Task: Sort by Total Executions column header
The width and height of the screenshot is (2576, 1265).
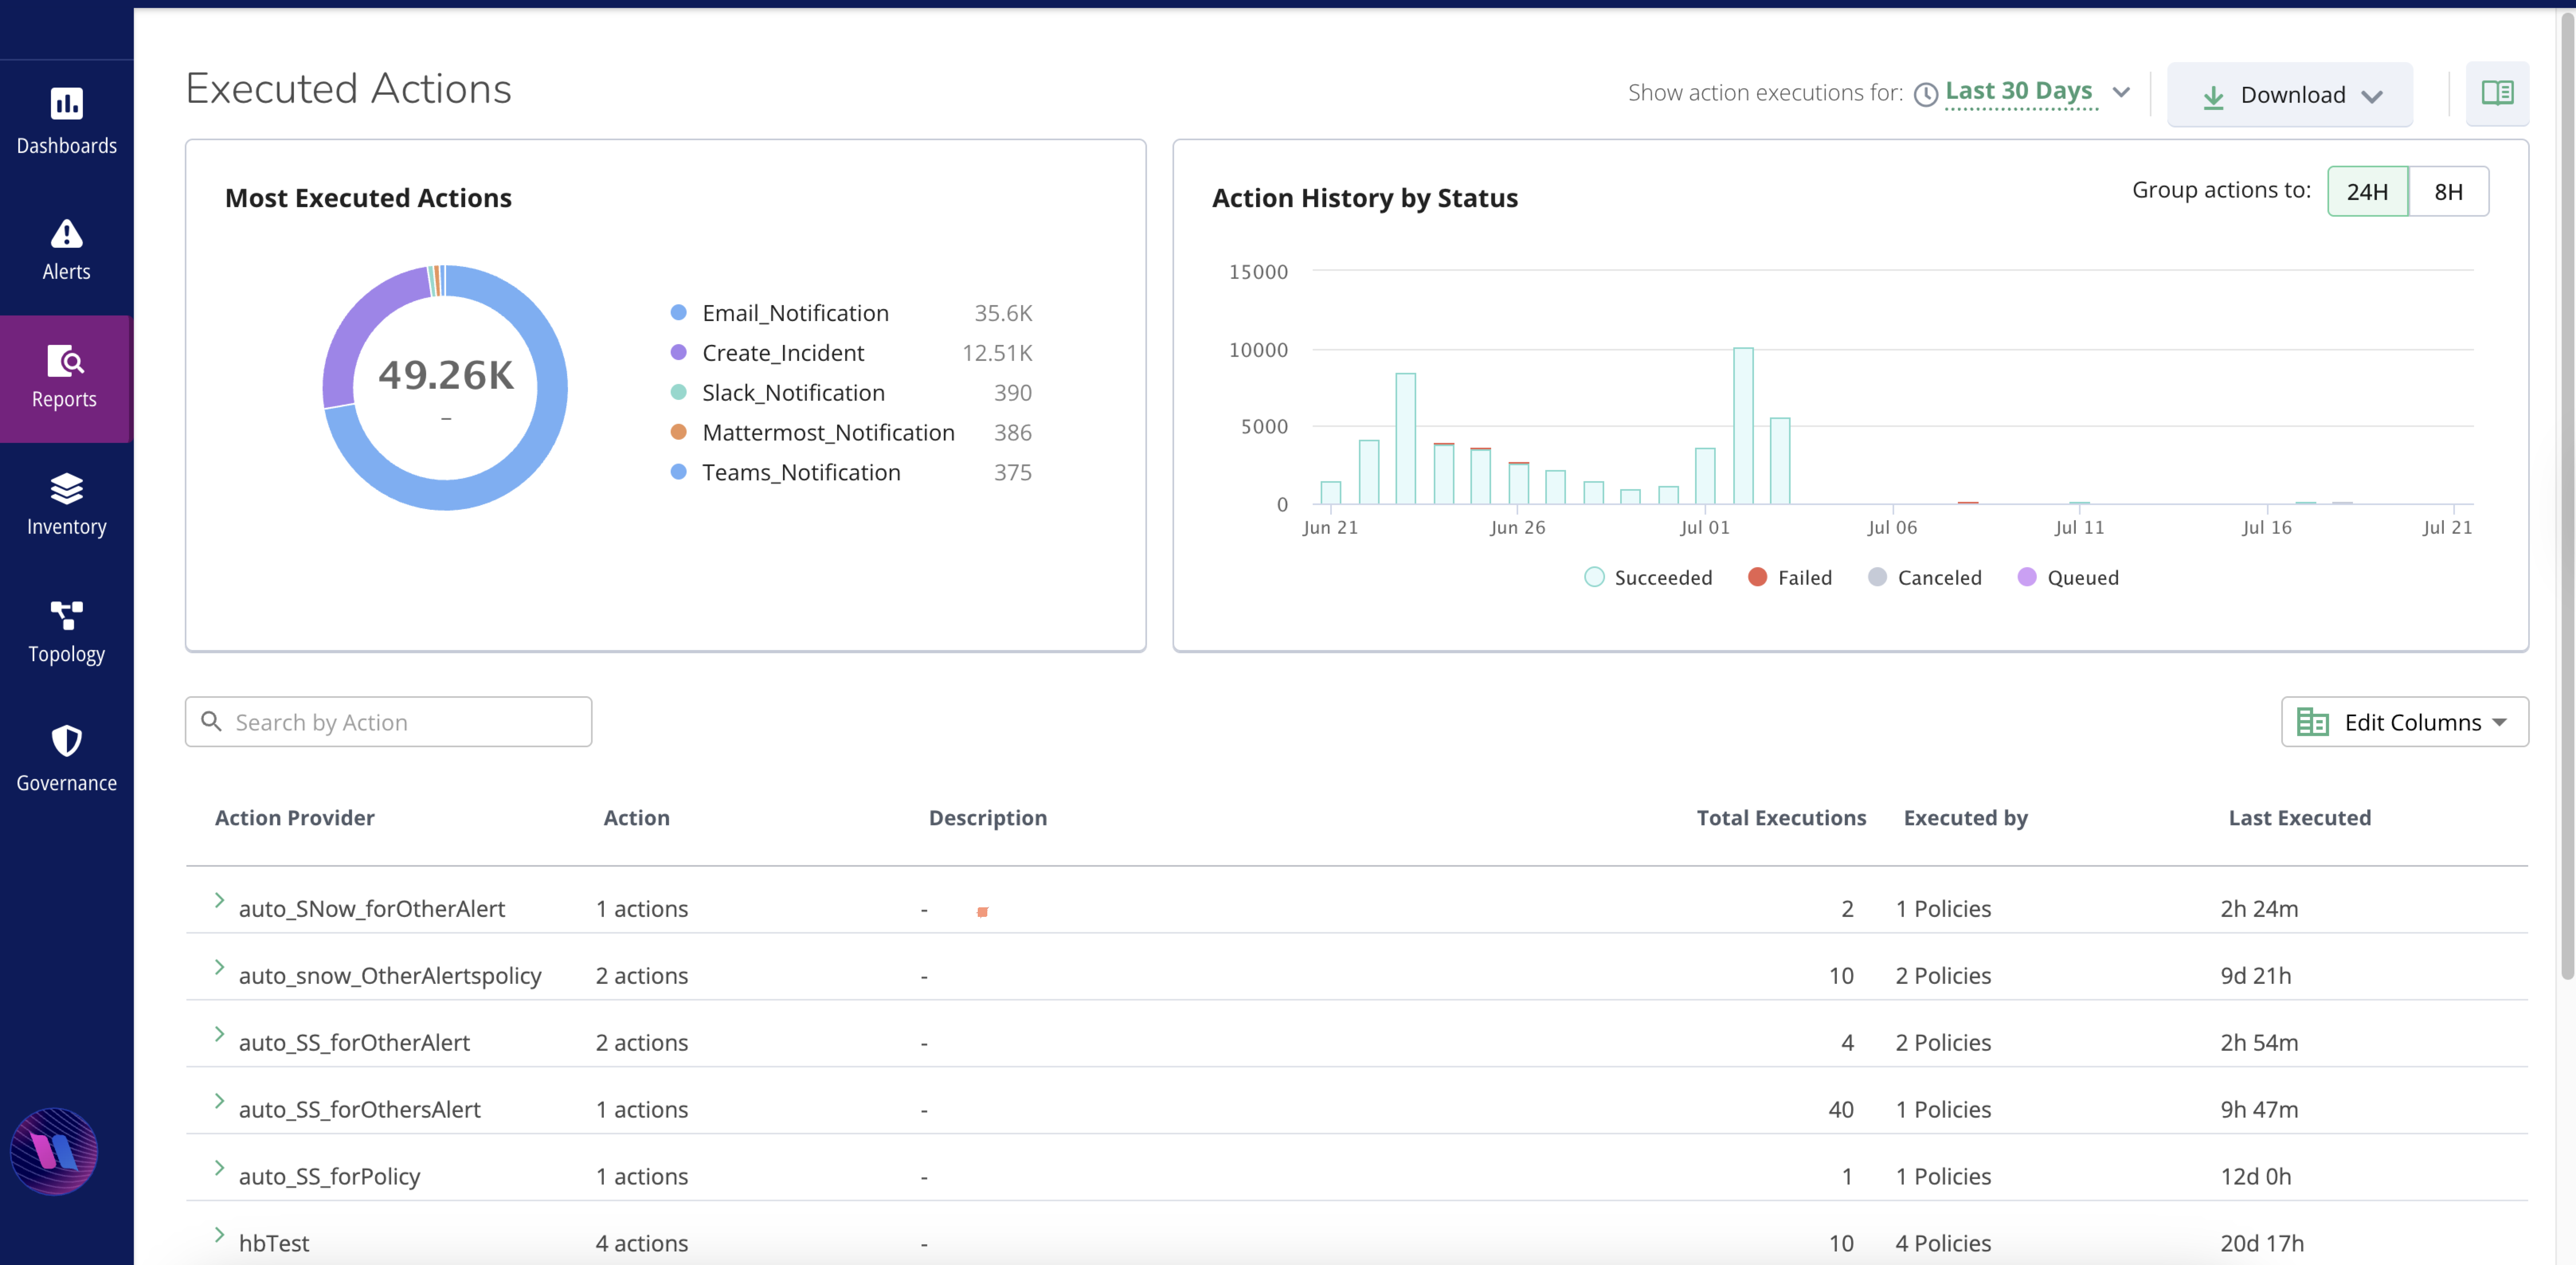Action: (1781, 818)
